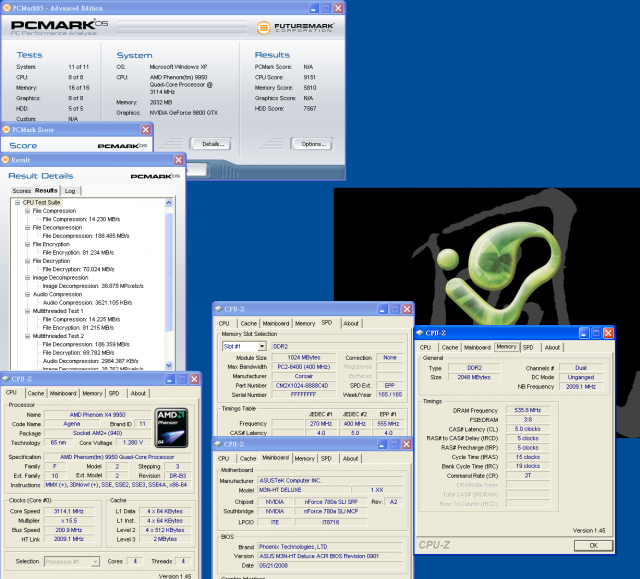Collapse the Audio Compression node
The height and width of the screenshot is (579, 640).
coord(27,294)
